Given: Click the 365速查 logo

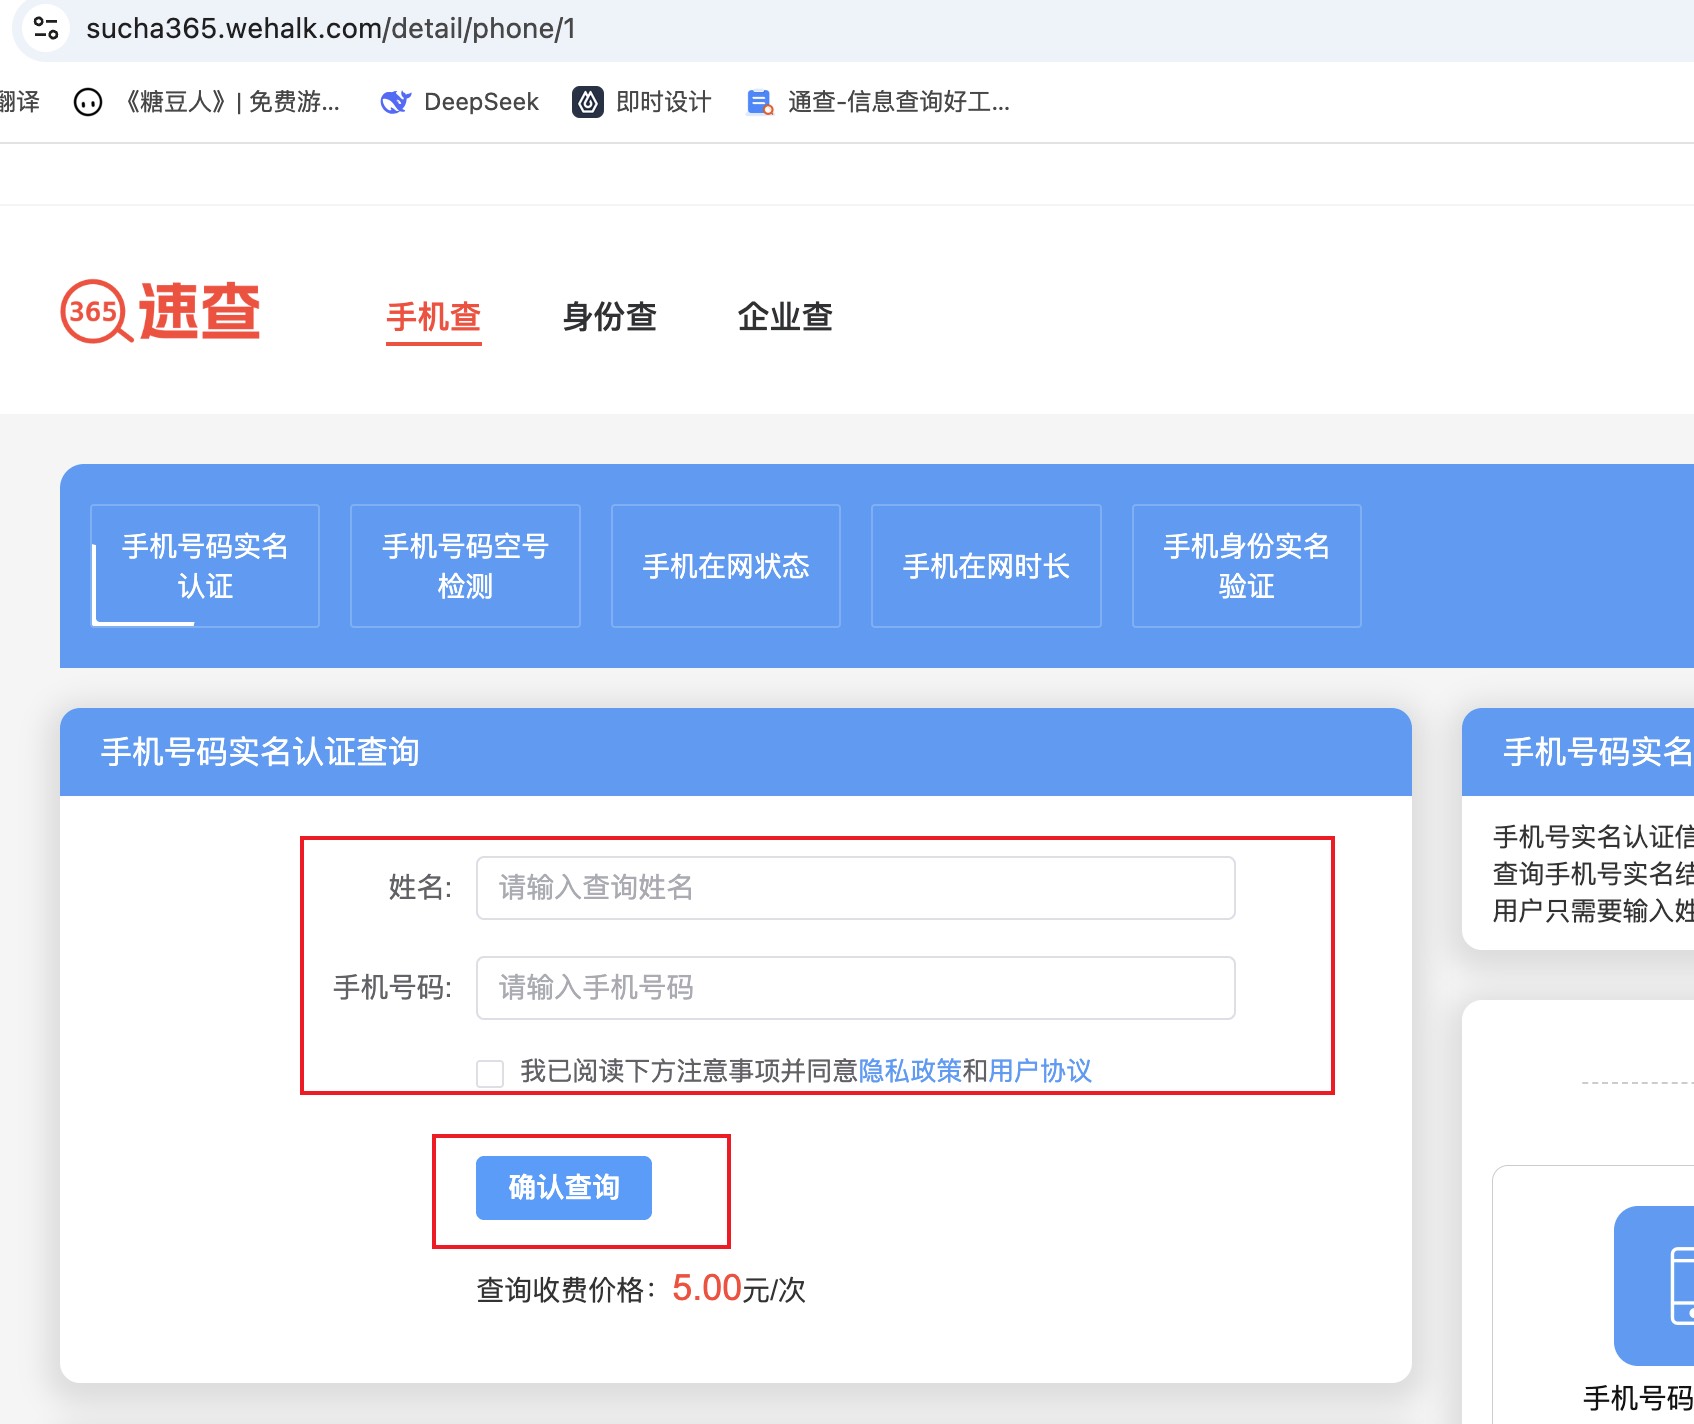Looking at the screenshot, I should click(160, 312).
